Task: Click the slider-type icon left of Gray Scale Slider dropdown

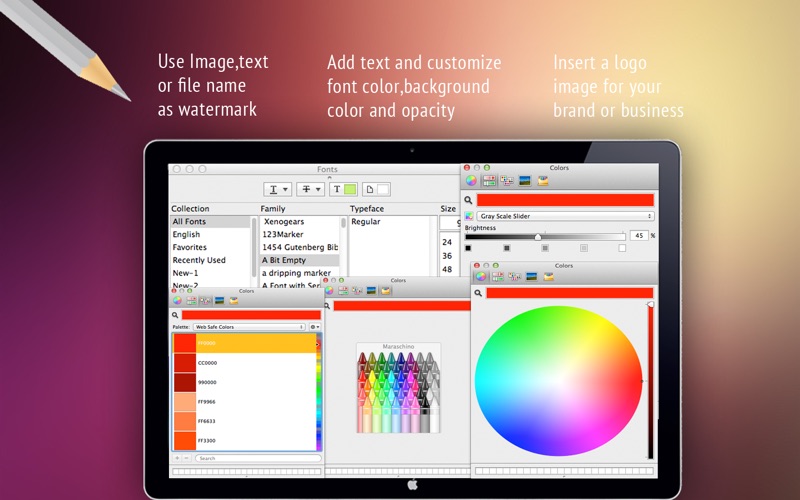Action: click(x=469, y=216)
